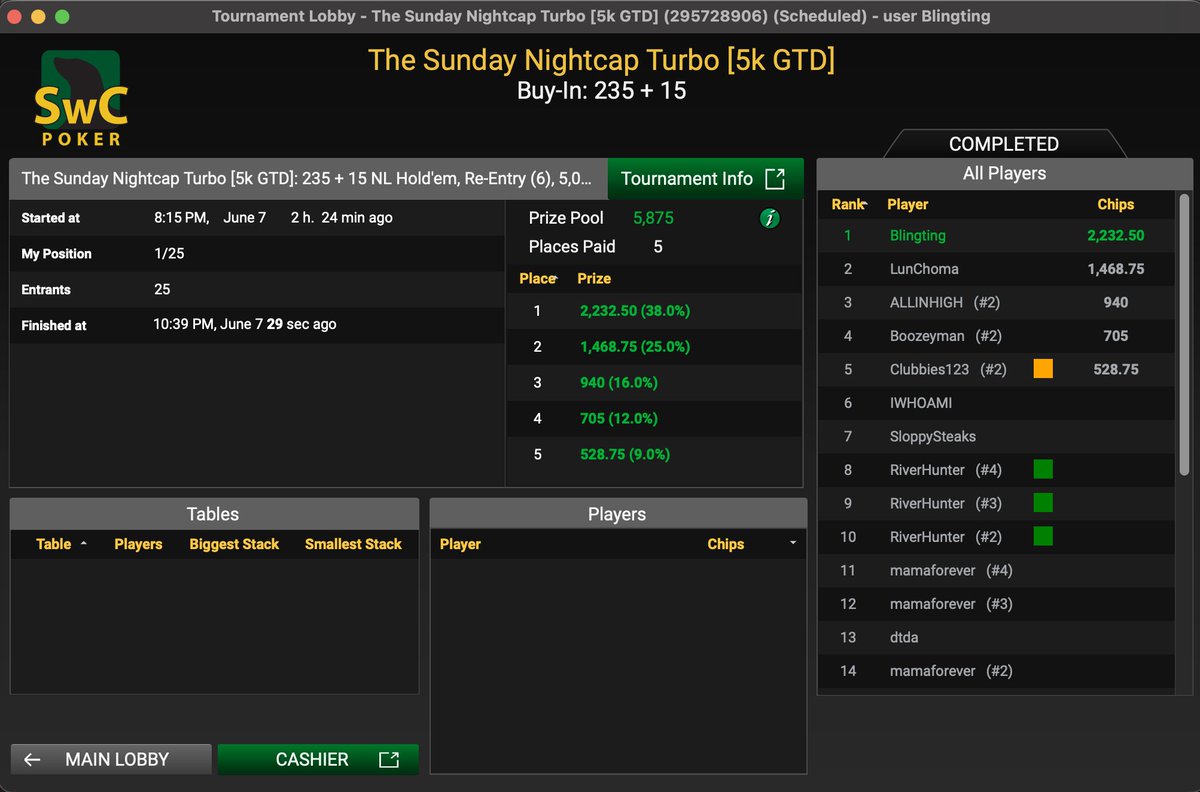This screenshot has height=792, width=1200.
Task: Click the Tables panel header
Action: (x=213, y=514)
